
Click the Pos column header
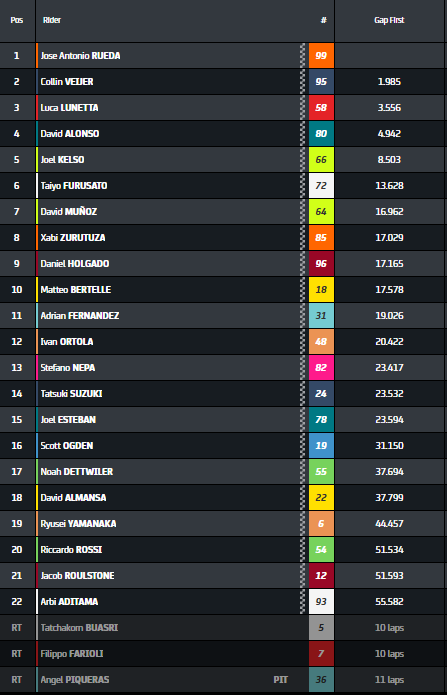(x=17, y=20)
